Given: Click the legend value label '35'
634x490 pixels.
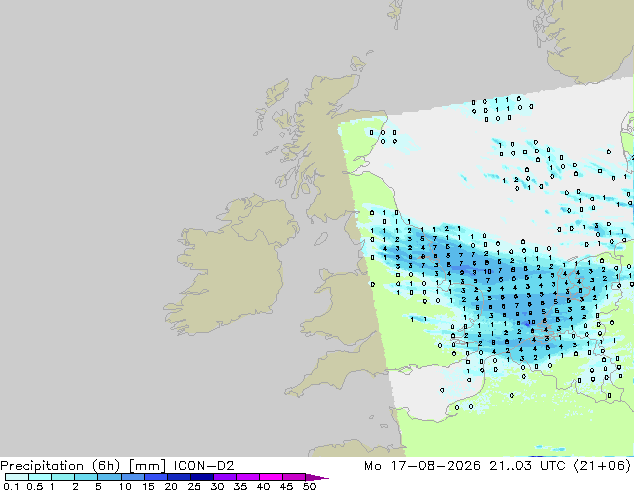Looking at the screenshot, I should click(240, 486).
